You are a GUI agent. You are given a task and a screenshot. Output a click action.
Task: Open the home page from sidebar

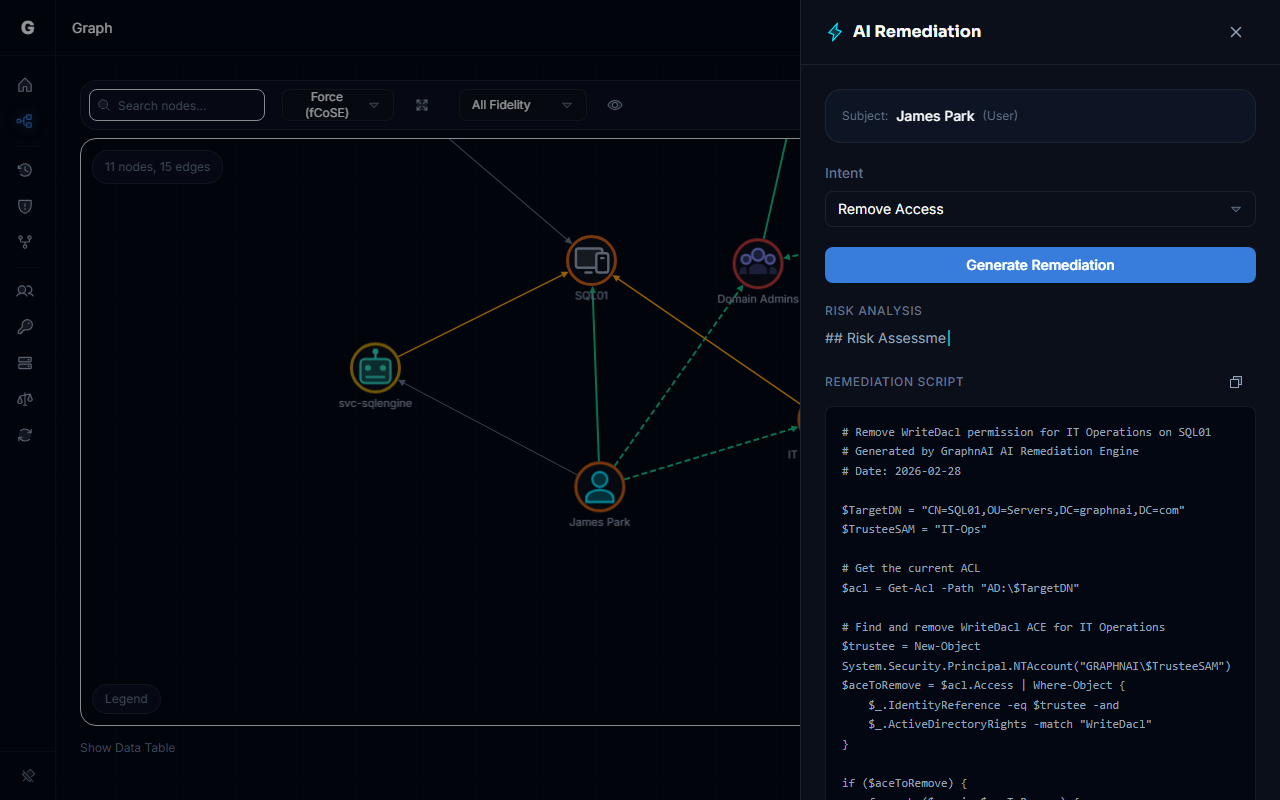[25, 85]
